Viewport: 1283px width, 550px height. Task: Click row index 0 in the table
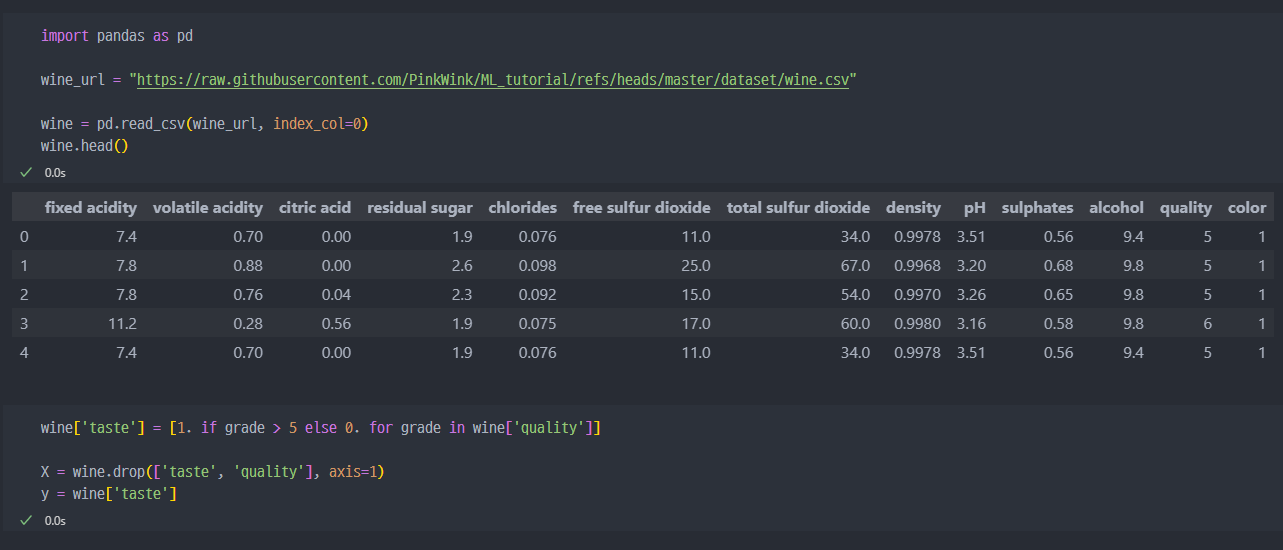24,237
